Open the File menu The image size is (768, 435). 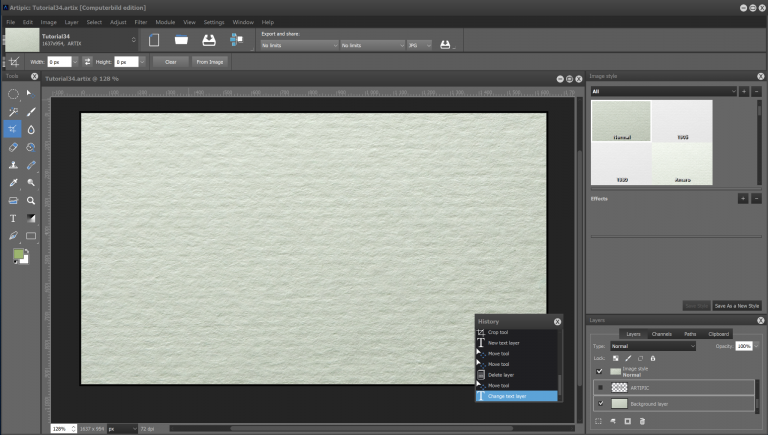pos(11,22)
